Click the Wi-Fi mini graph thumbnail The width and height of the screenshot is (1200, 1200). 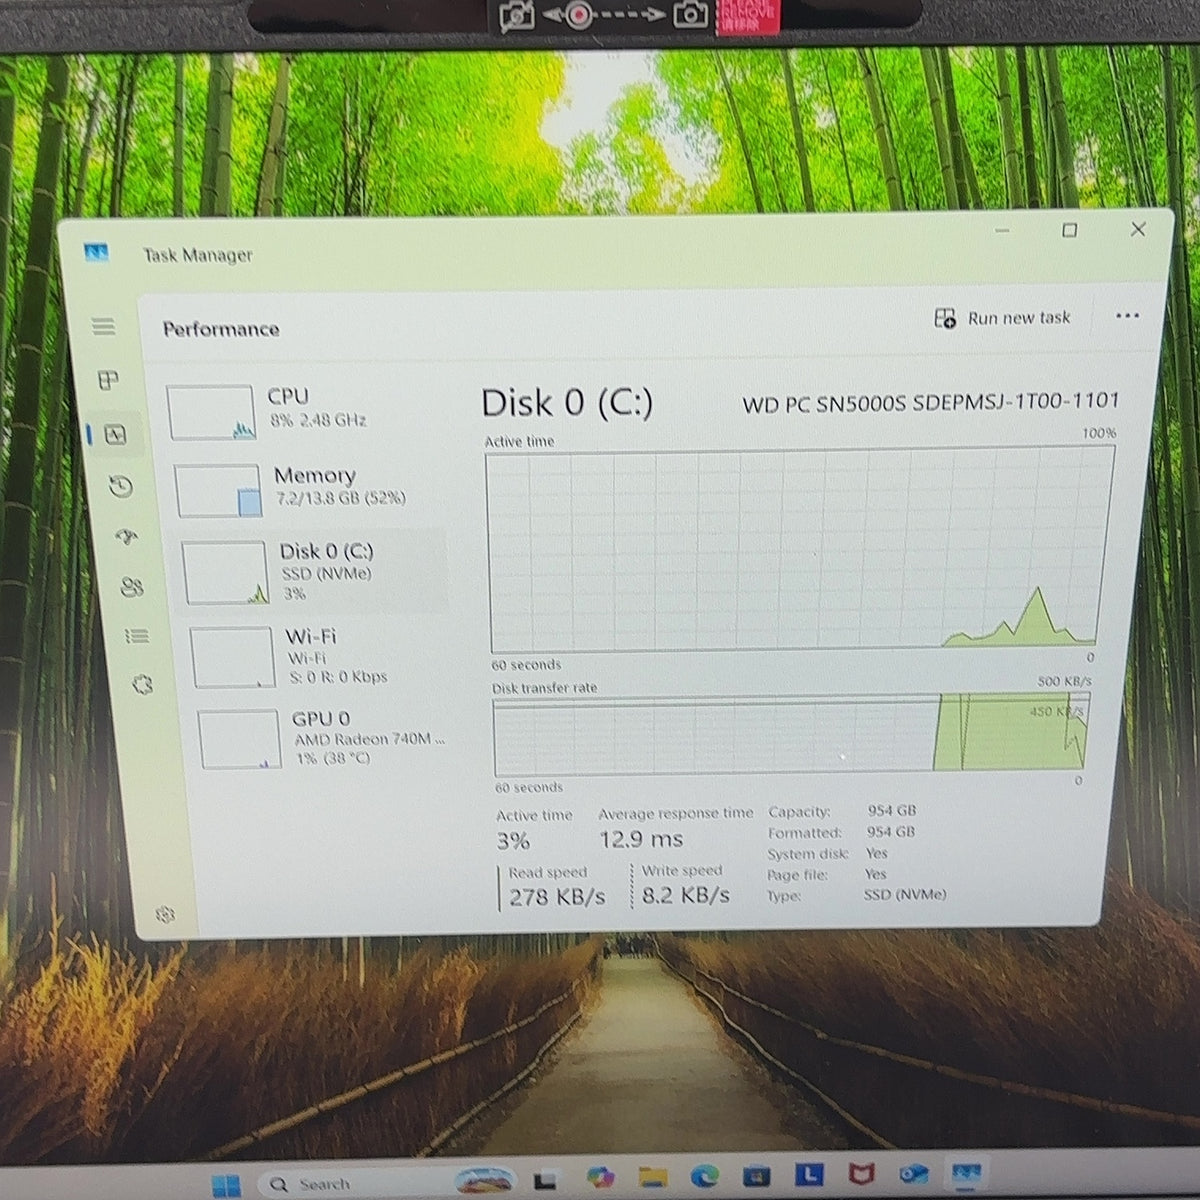point(233,657)
